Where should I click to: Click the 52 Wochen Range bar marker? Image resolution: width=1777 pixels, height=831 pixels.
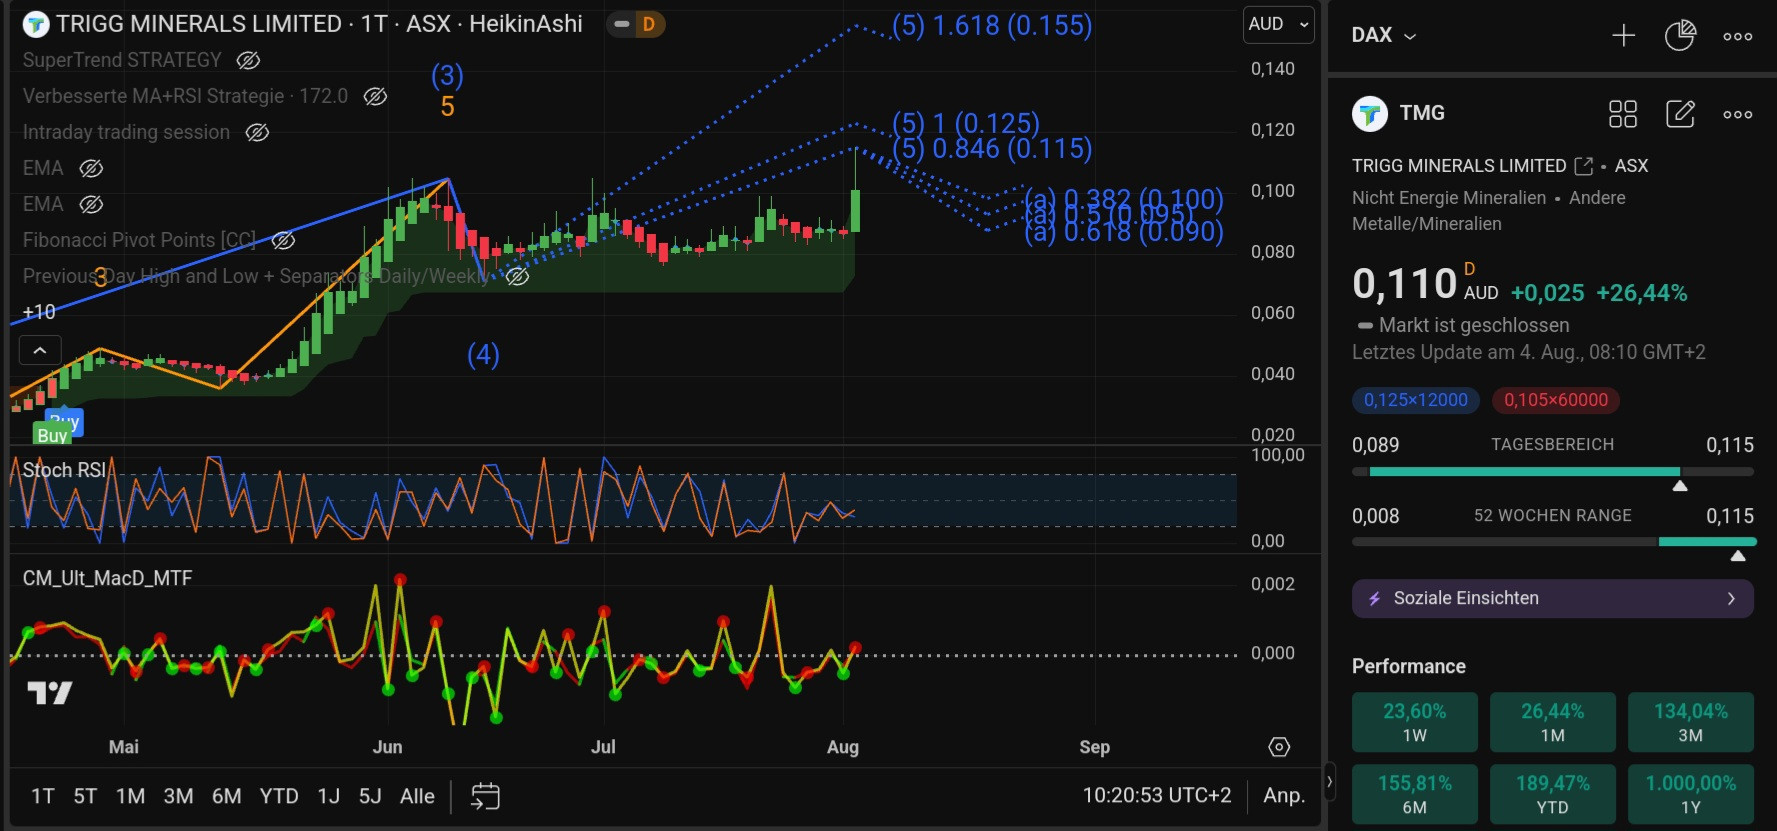pyautogui.click(x=1738, y=556)
